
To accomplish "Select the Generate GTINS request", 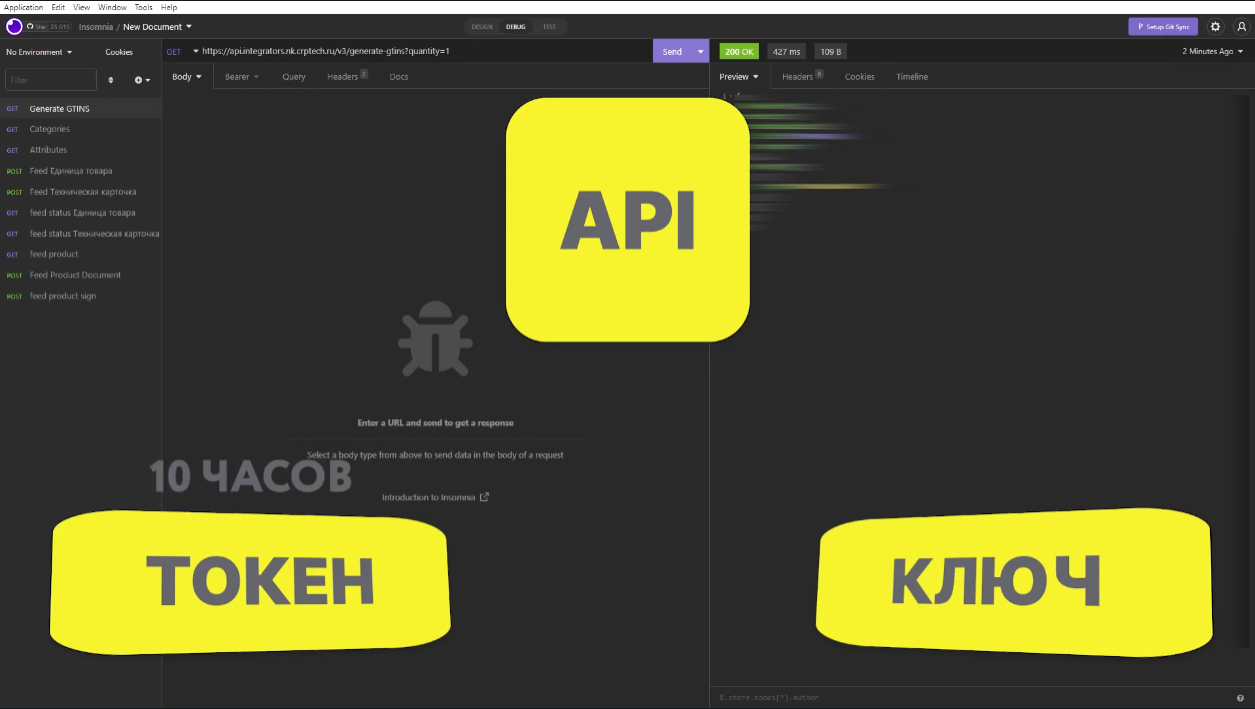I will point(81,108).
